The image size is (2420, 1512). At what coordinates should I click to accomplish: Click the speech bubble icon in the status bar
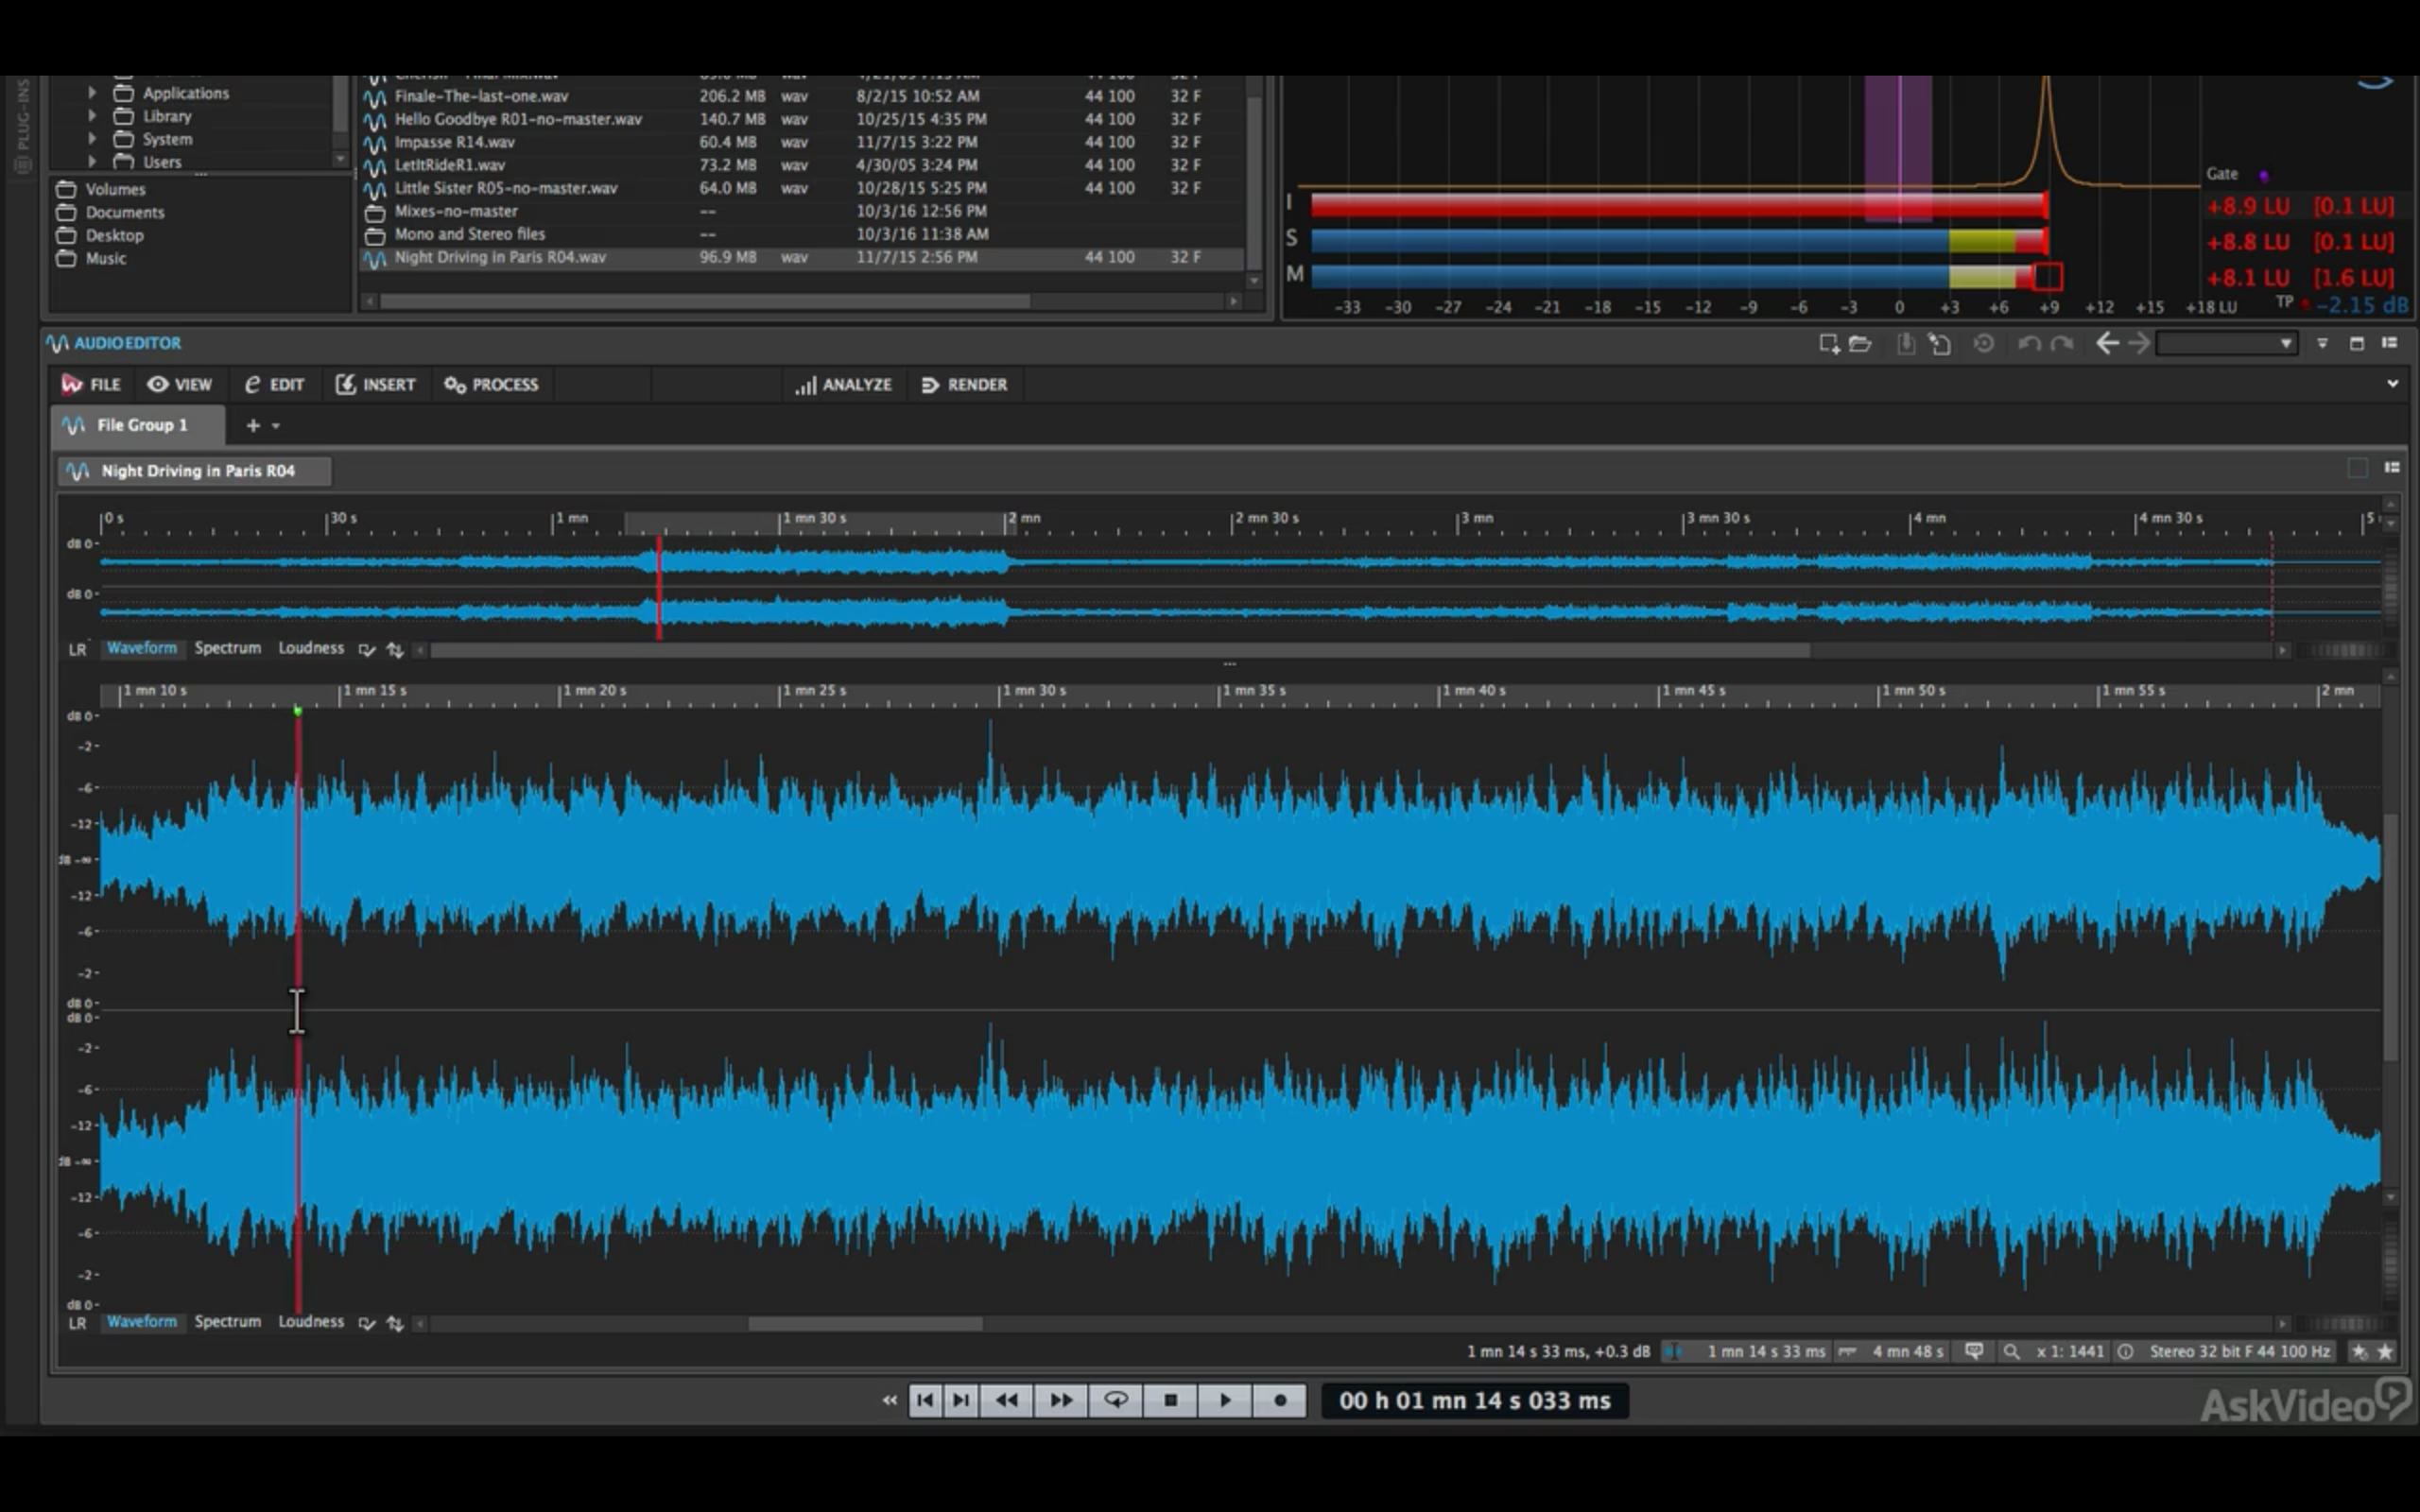pyautogui.click(x=1974, y=1352)
